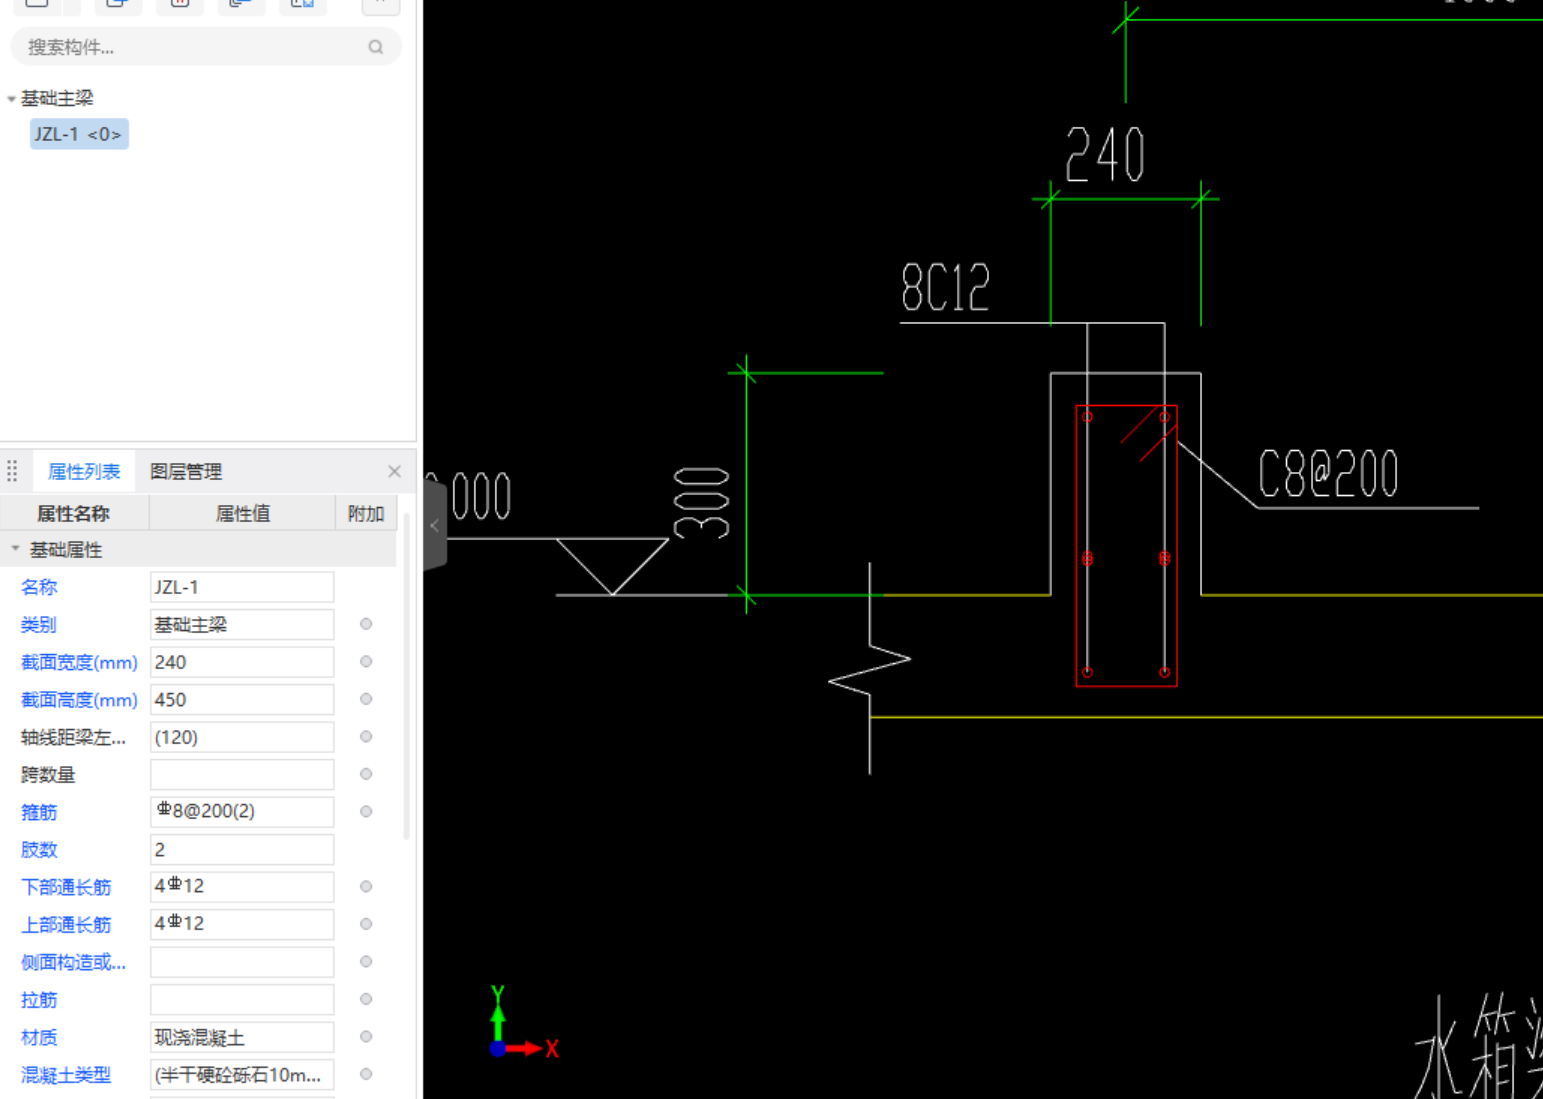Toggle the 附加 circle for 跨数量 row
The width and height of the screenshot is (1543, 1099).
coord(366,774)
